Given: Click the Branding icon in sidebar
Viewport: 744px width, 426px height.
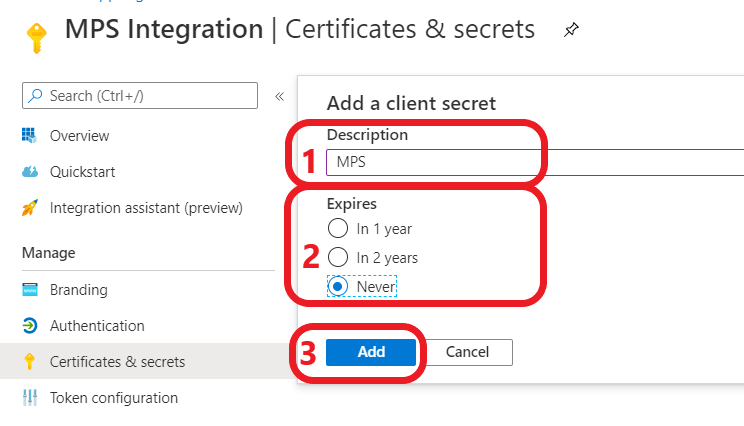Looking at the screenshot, I should [30, 290].
